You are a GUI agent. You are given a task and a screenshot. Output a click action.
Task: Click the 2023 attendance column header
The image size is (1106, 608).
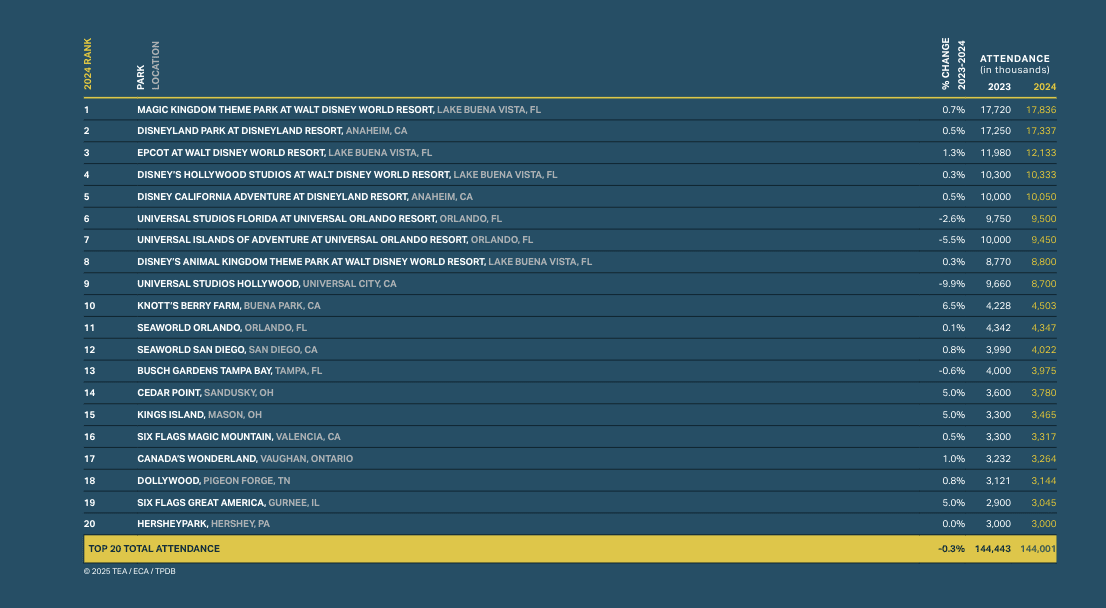tap(998, 87)
